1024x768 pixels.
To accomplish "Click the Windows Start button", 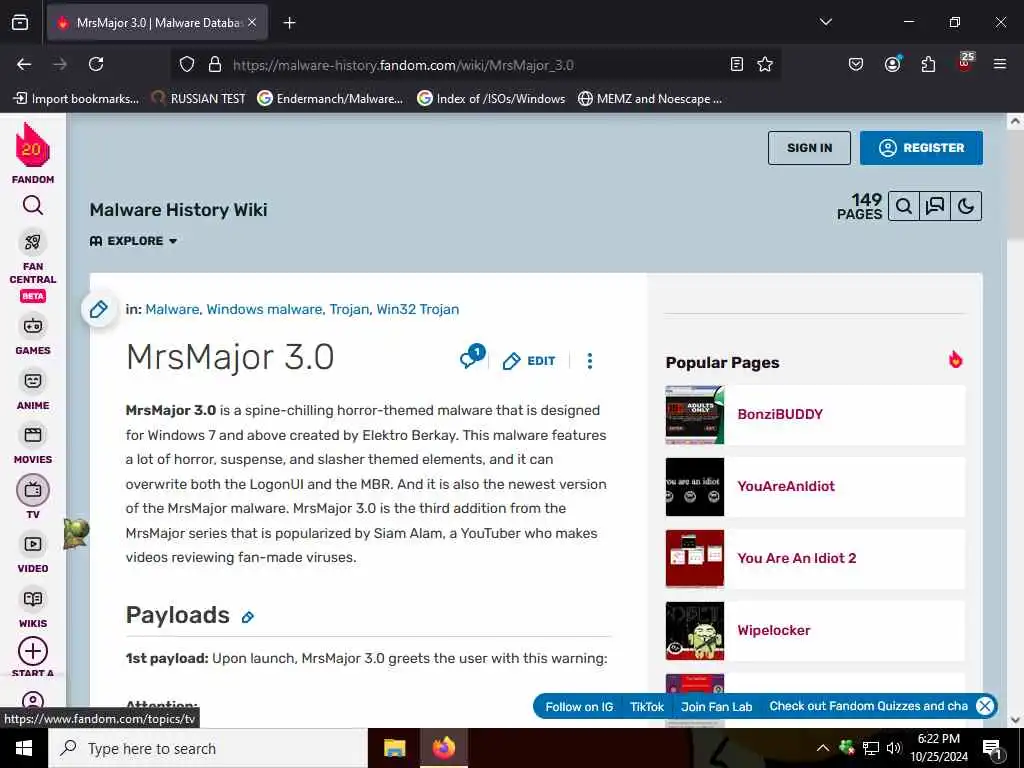I will (x=24, y=748).
